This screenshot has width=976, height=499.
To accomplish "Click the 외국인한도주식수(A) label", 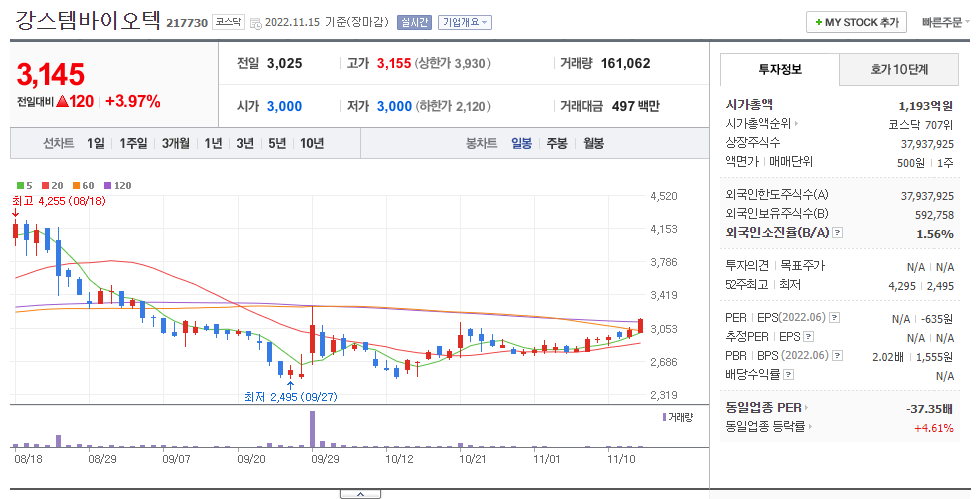I will pyautogui.click(x=776, y=195).
